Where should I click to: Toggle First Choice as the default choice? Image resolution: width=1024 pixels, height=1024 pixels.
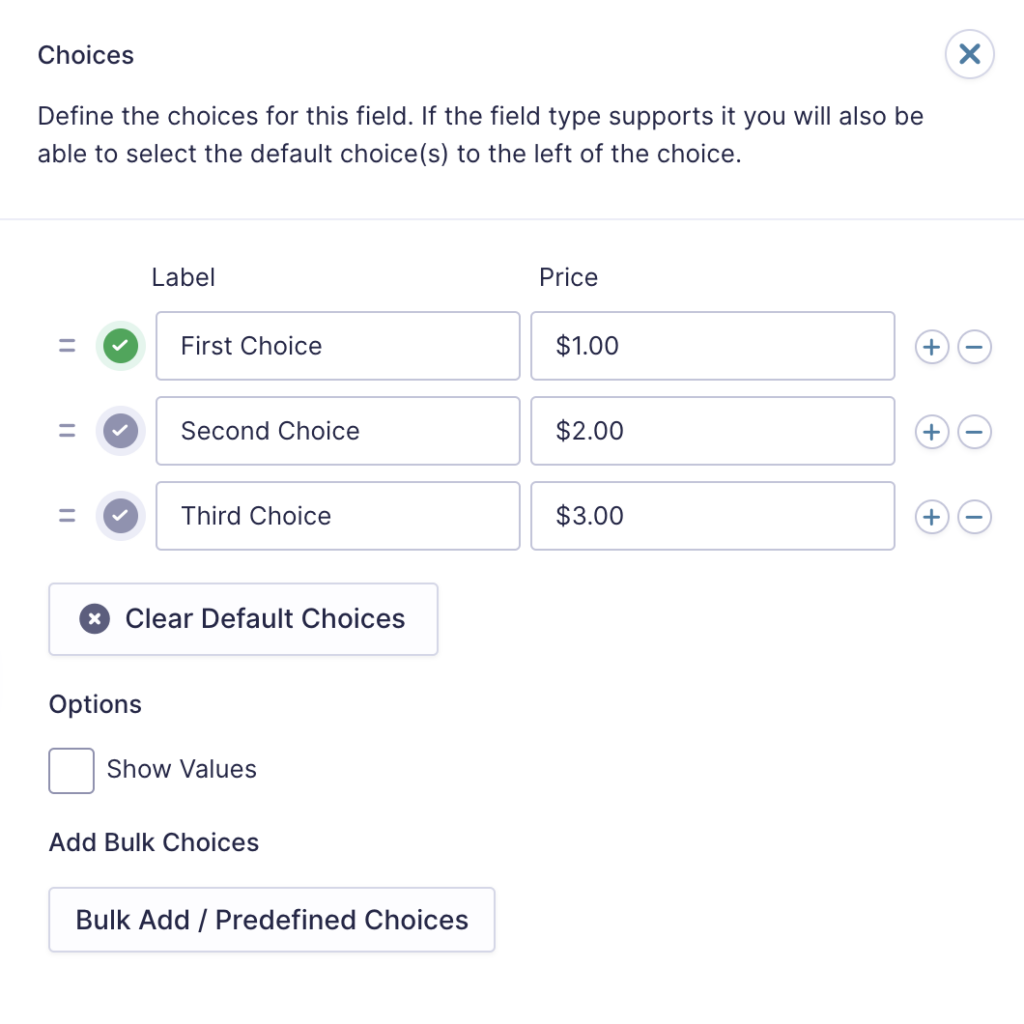click(x=120, y=346)
